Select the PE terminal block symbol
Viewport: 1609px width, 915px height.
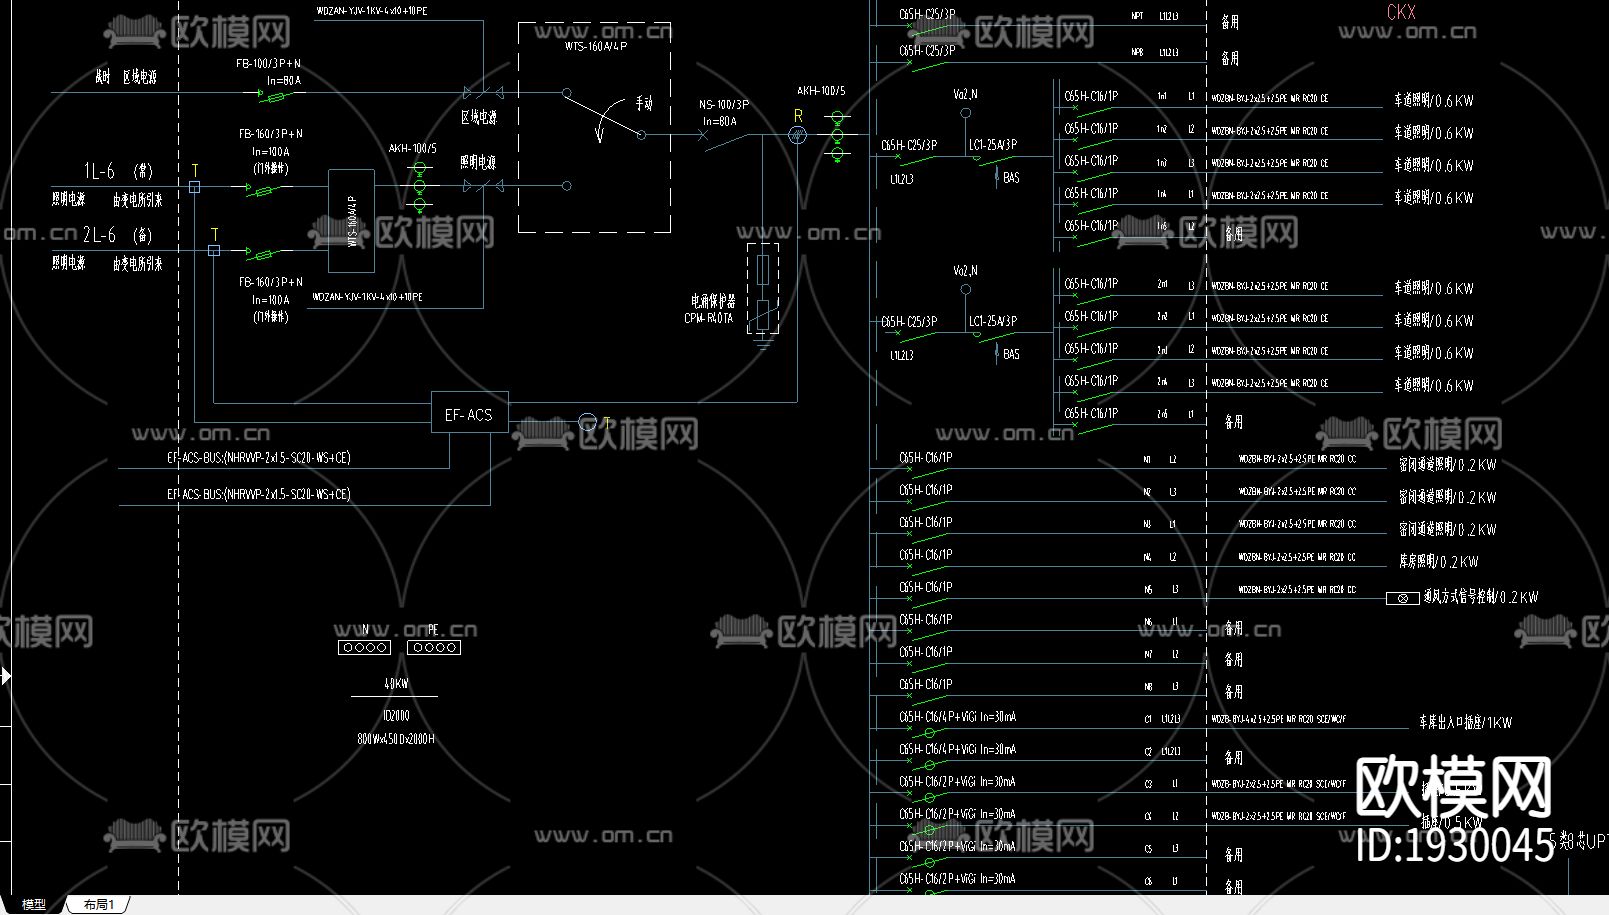click(434, 647)
